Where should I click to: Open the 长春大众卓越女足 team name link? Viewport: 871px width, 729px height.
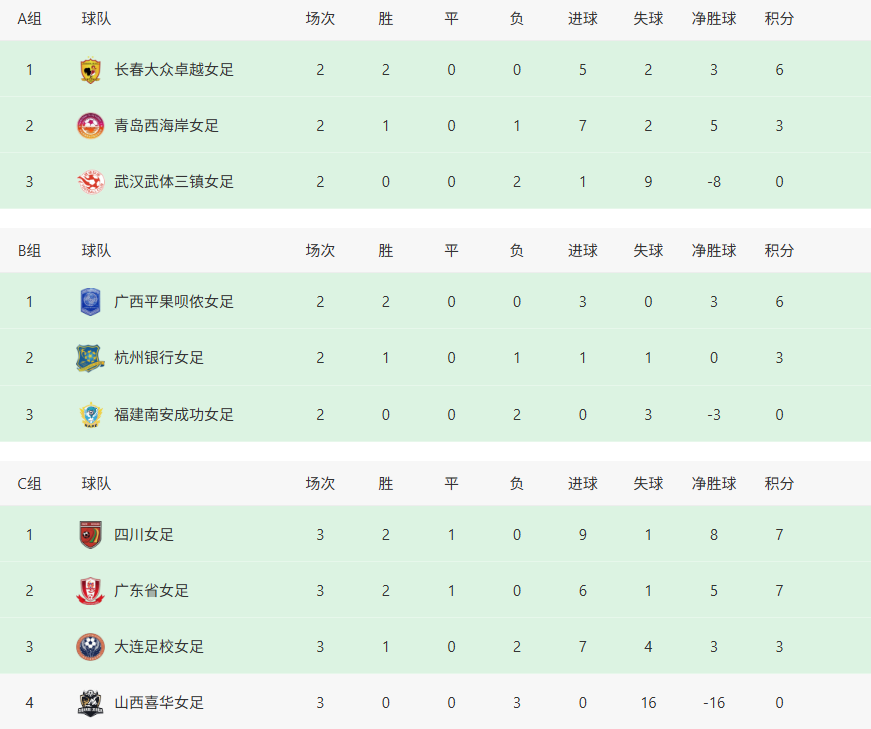coord(174,70)
